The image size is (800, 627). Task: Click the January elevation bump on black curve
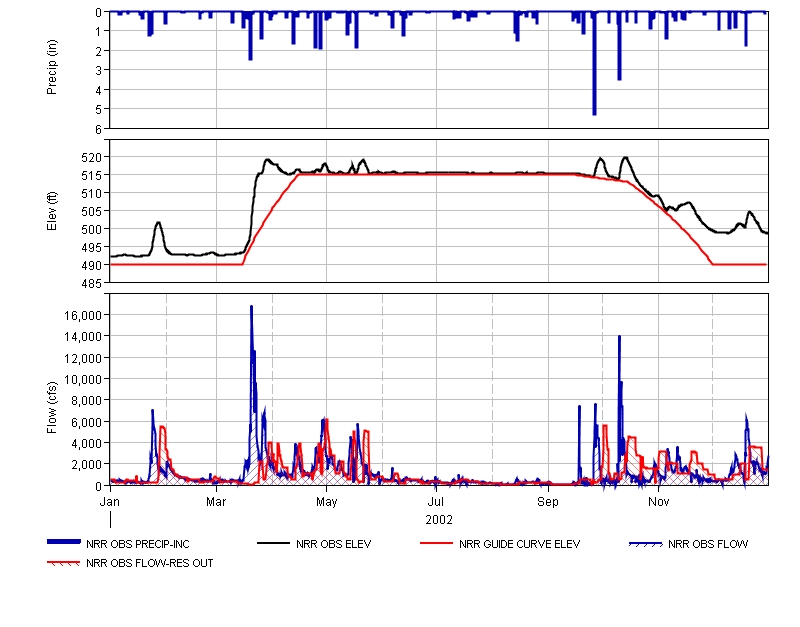click(x=159, y=223)
